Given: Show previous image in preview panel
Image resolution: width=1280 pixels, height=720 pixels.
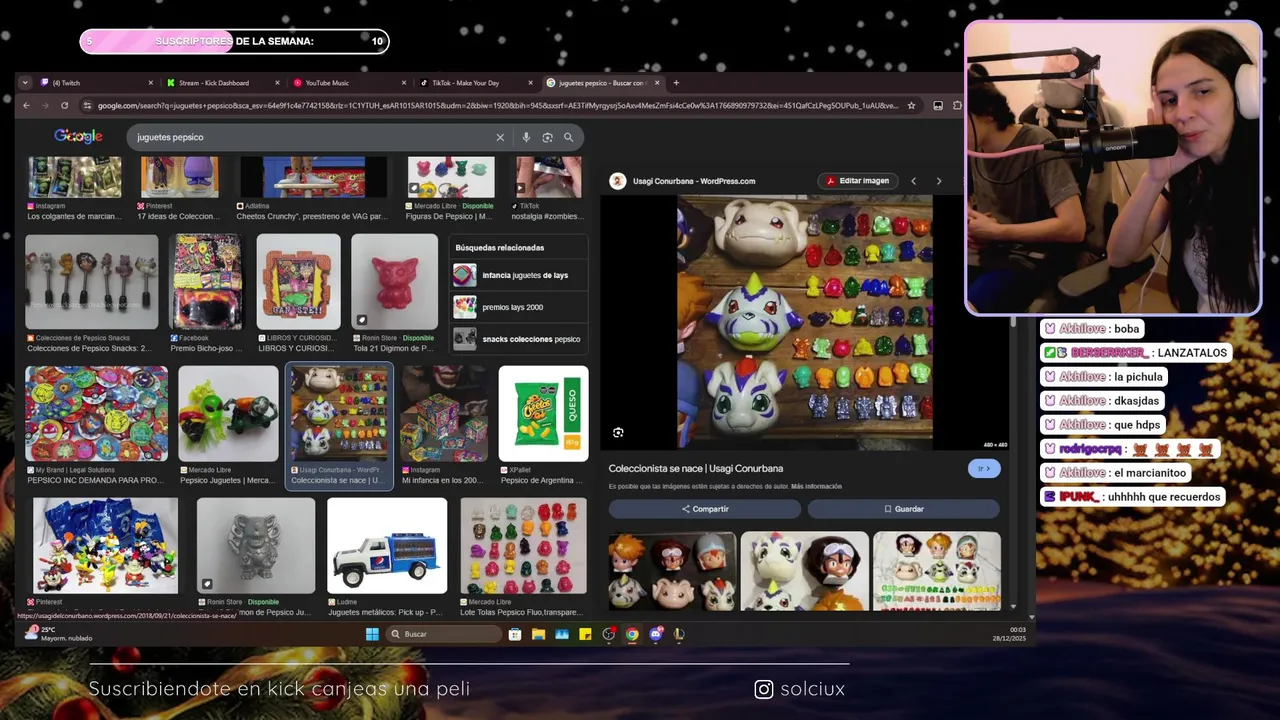Looking at the screenshot, I should coord(913,181).
